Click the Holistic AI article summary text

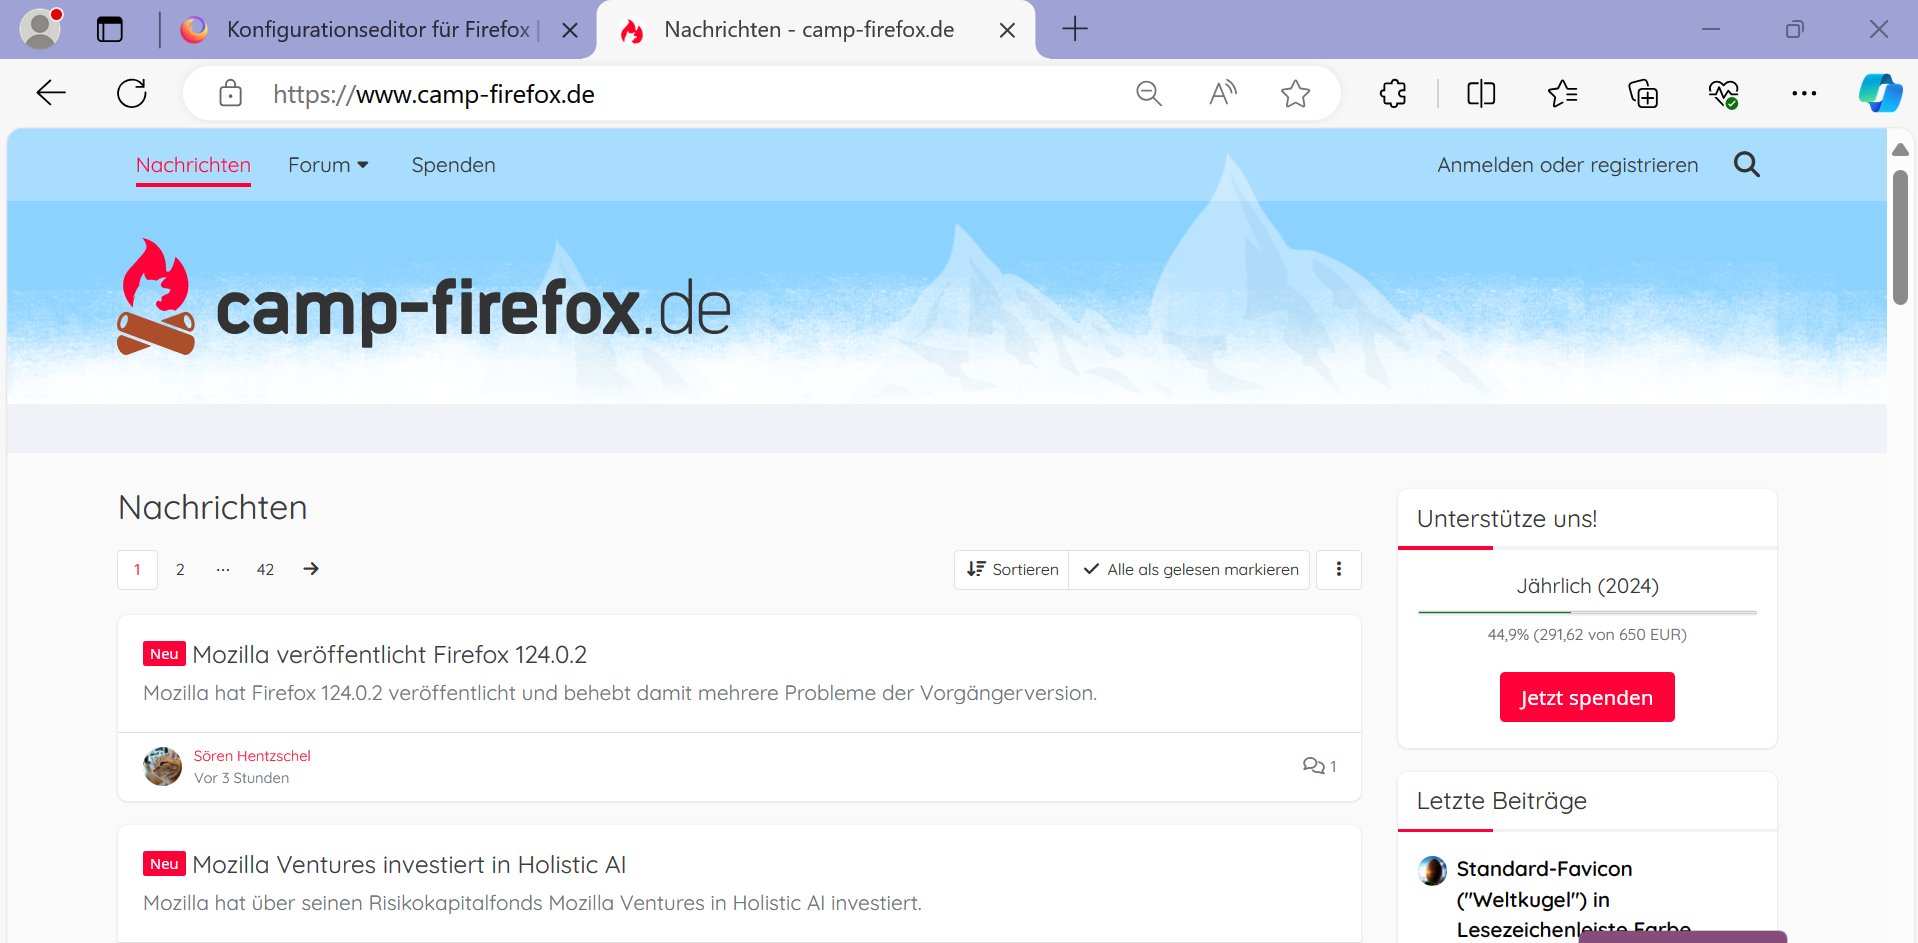[532, 903]
